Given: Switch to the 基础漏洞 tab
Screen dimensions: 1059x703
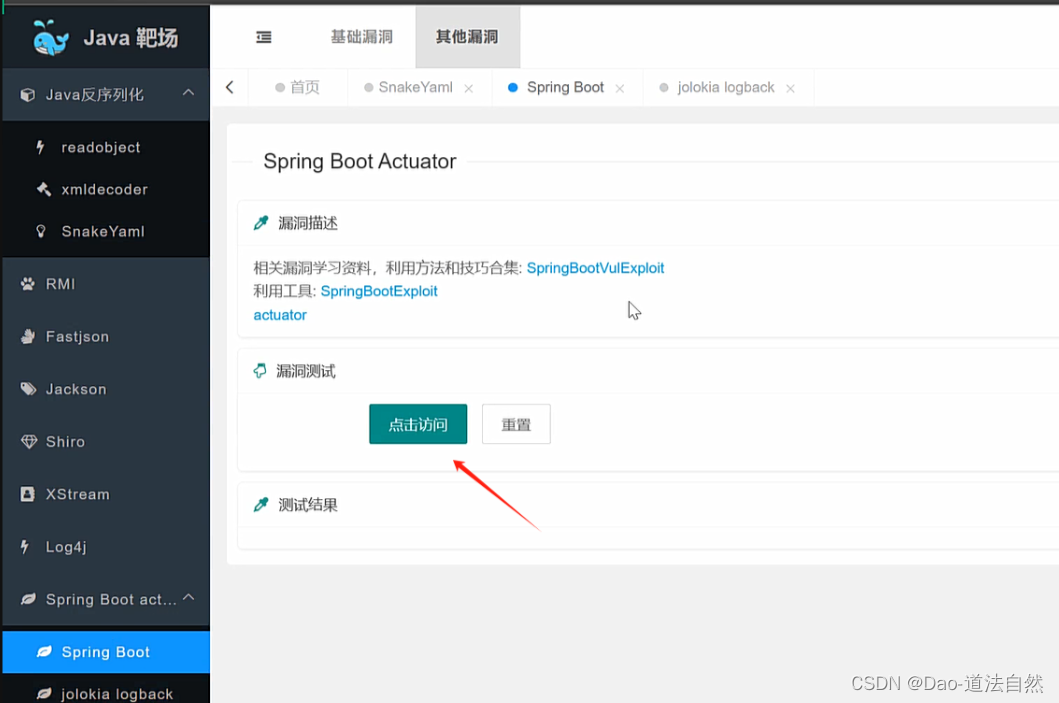Looking at the screenshot, I should click(x=360, y=36).
